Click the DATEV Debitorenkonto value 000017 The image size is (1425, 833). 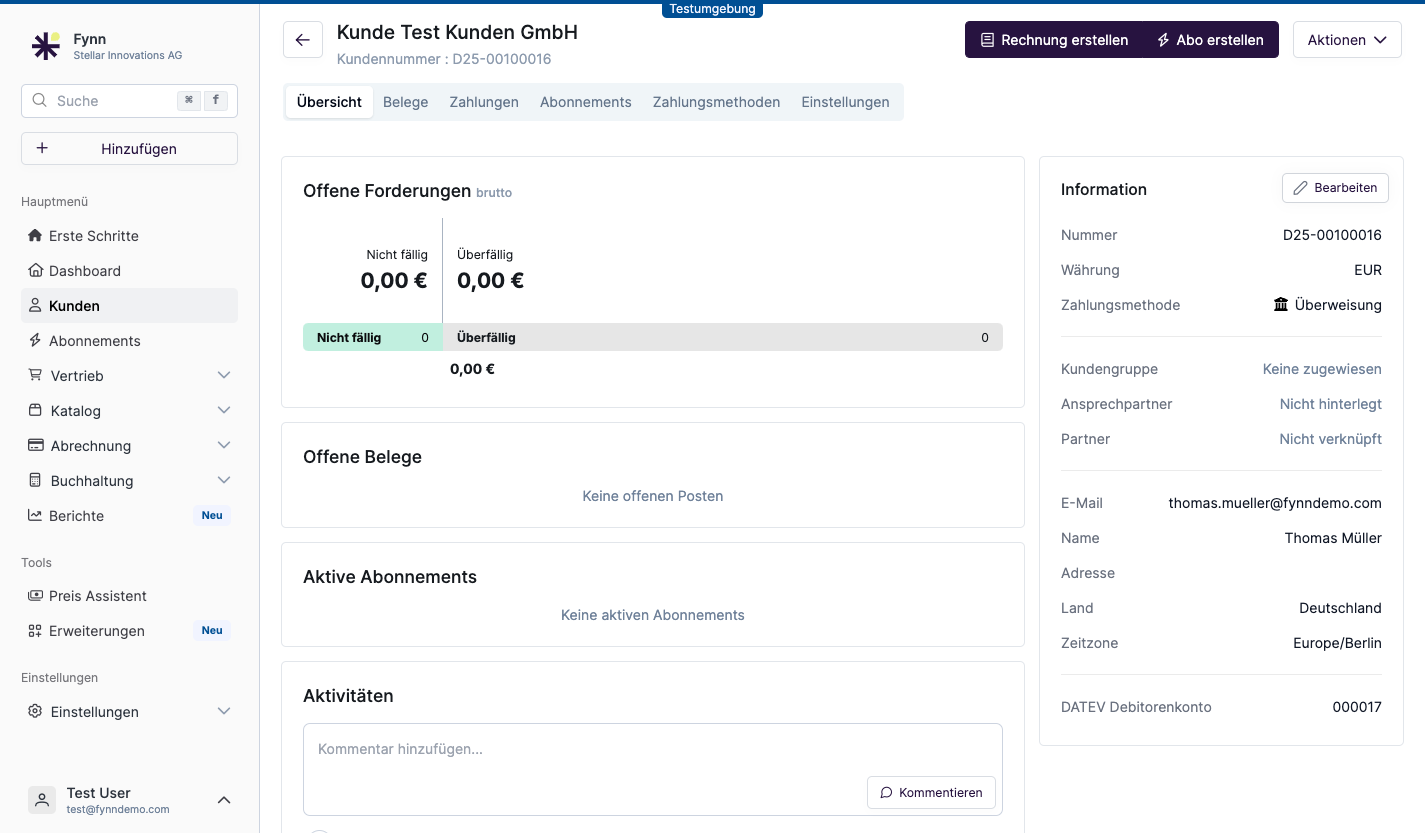pos(1357,707)
